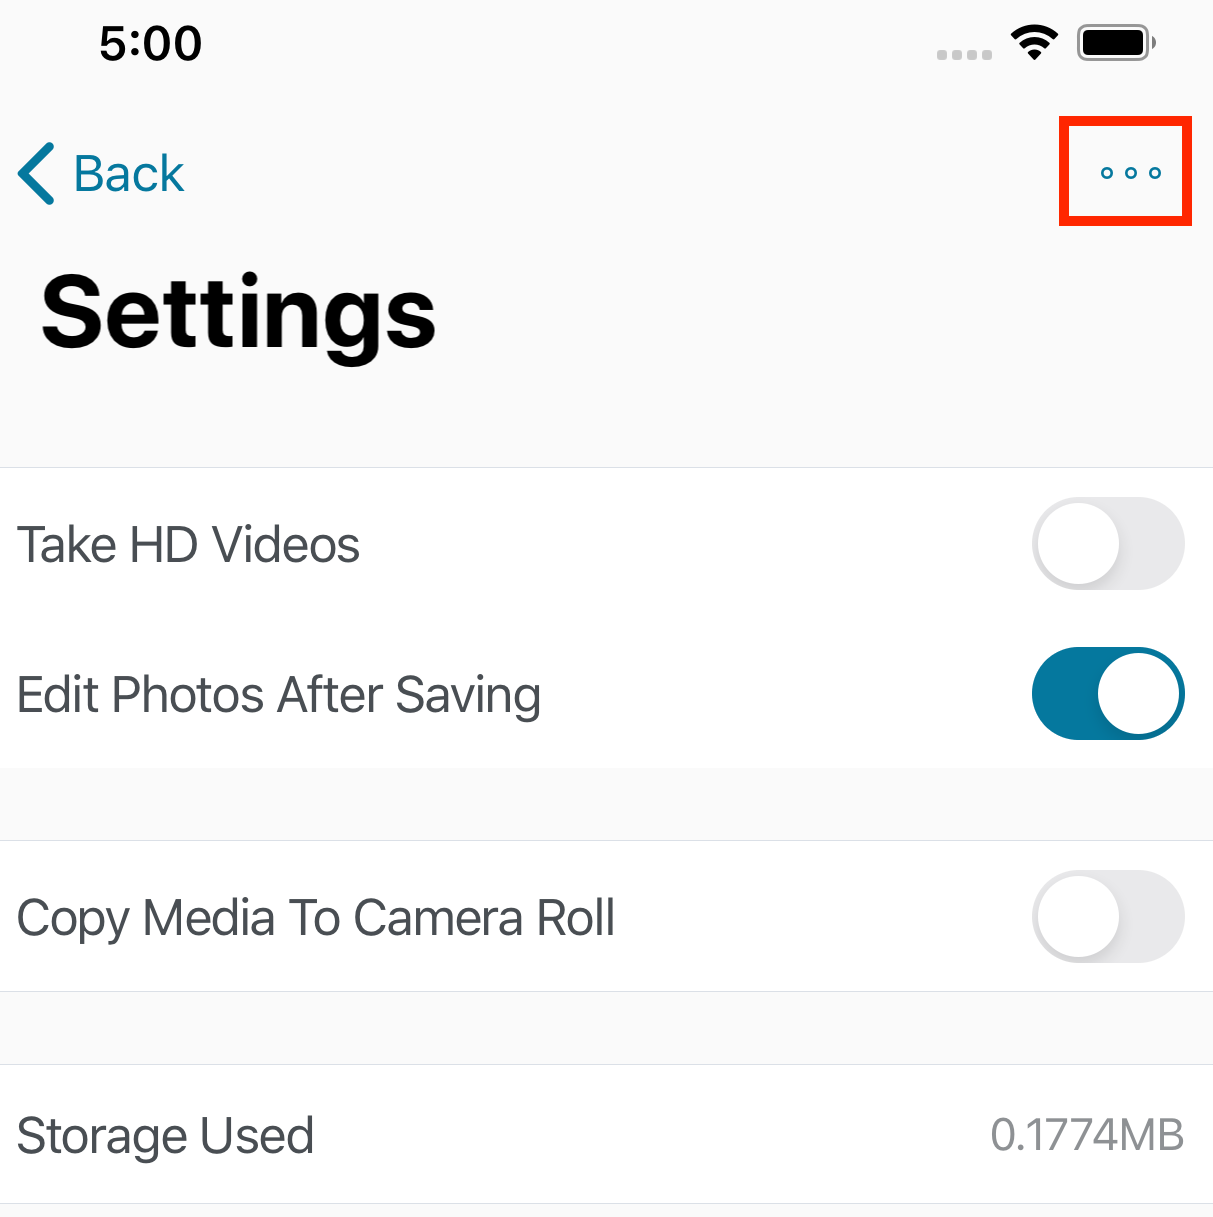
Task: Click the 0.1774MB storage value
Action: point(1086,1135)
